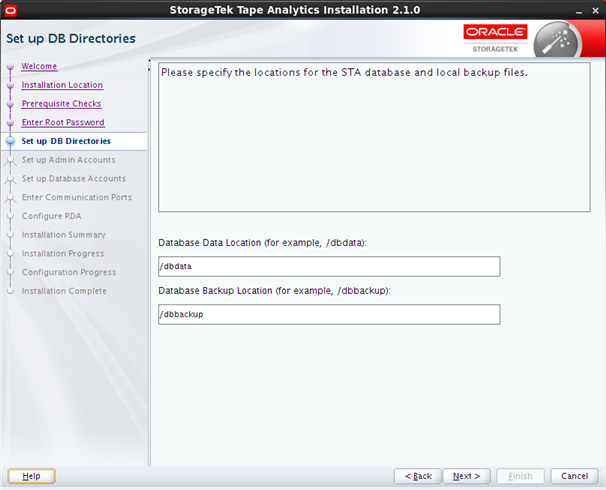Go back to previous step
This screenshot has height=490, width=606.
coord(418,476)
